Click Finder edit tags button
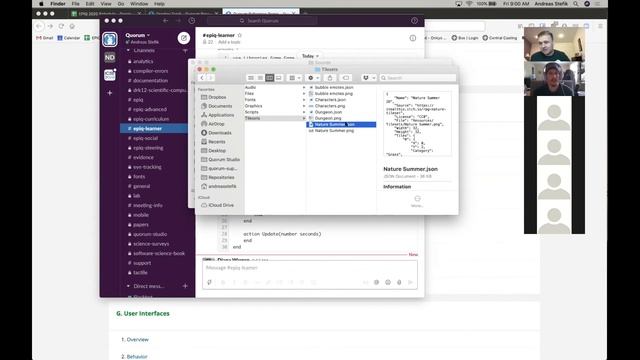 point(346,78)
